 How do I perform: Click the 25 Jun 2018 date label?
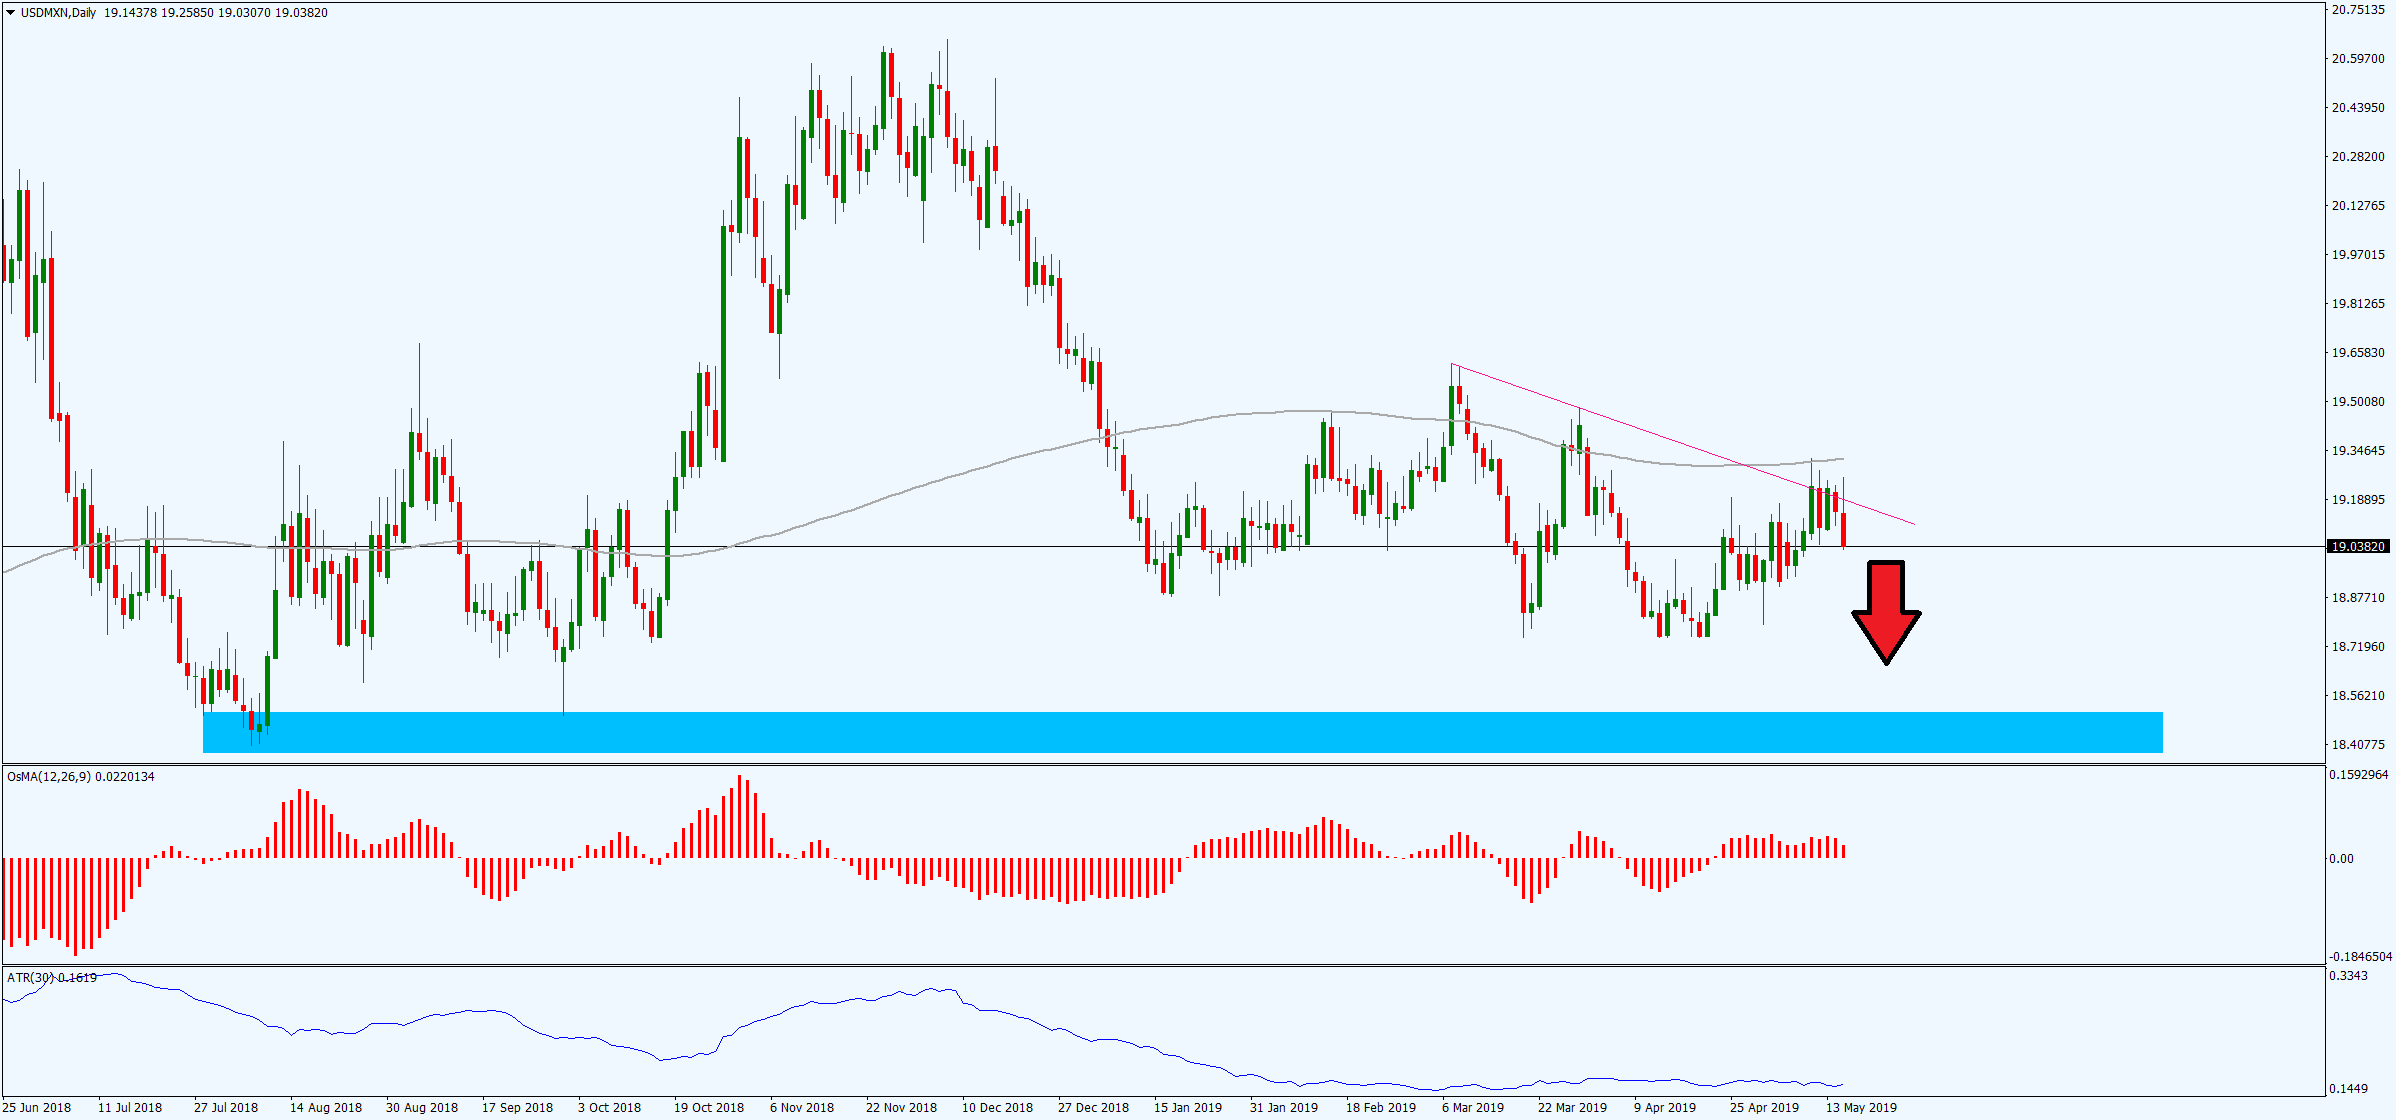tap(36, 1107)
